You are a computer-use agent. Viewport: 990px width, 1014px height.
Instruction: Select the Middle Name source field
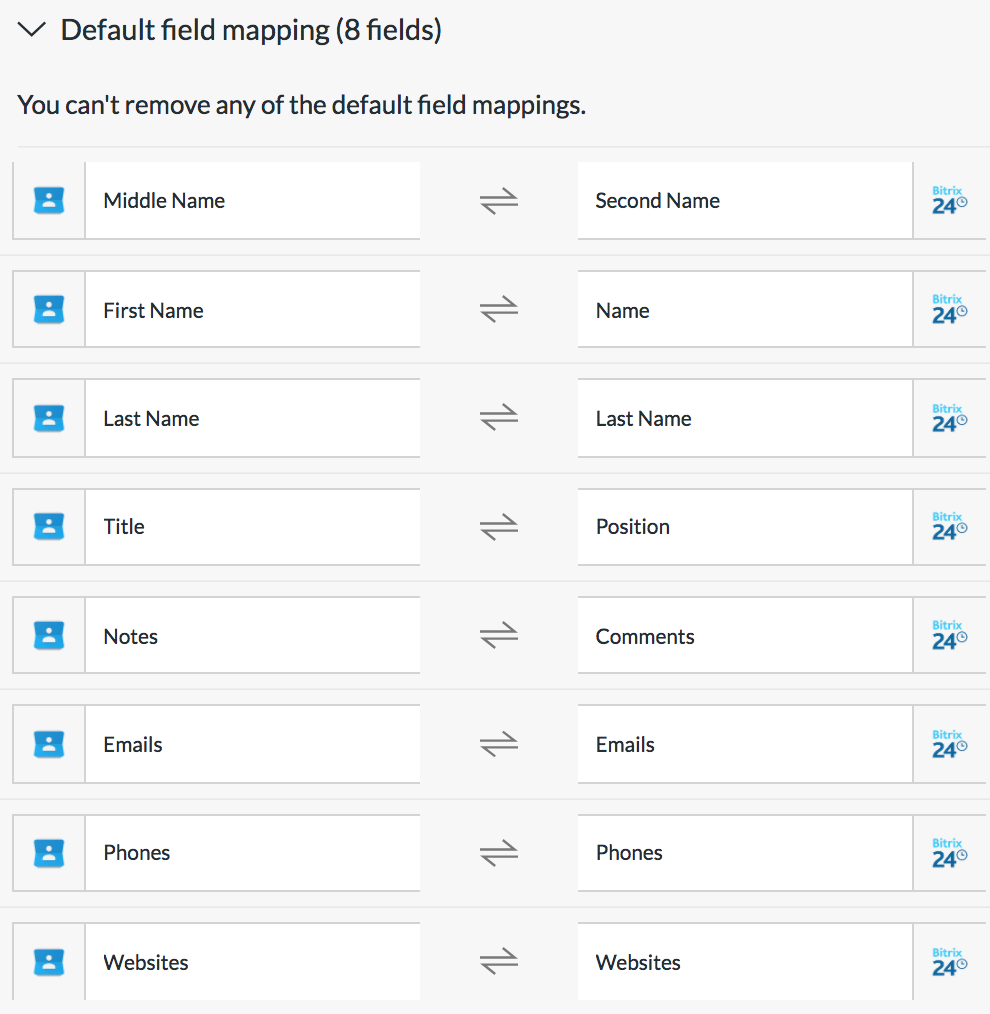(253, 200)
